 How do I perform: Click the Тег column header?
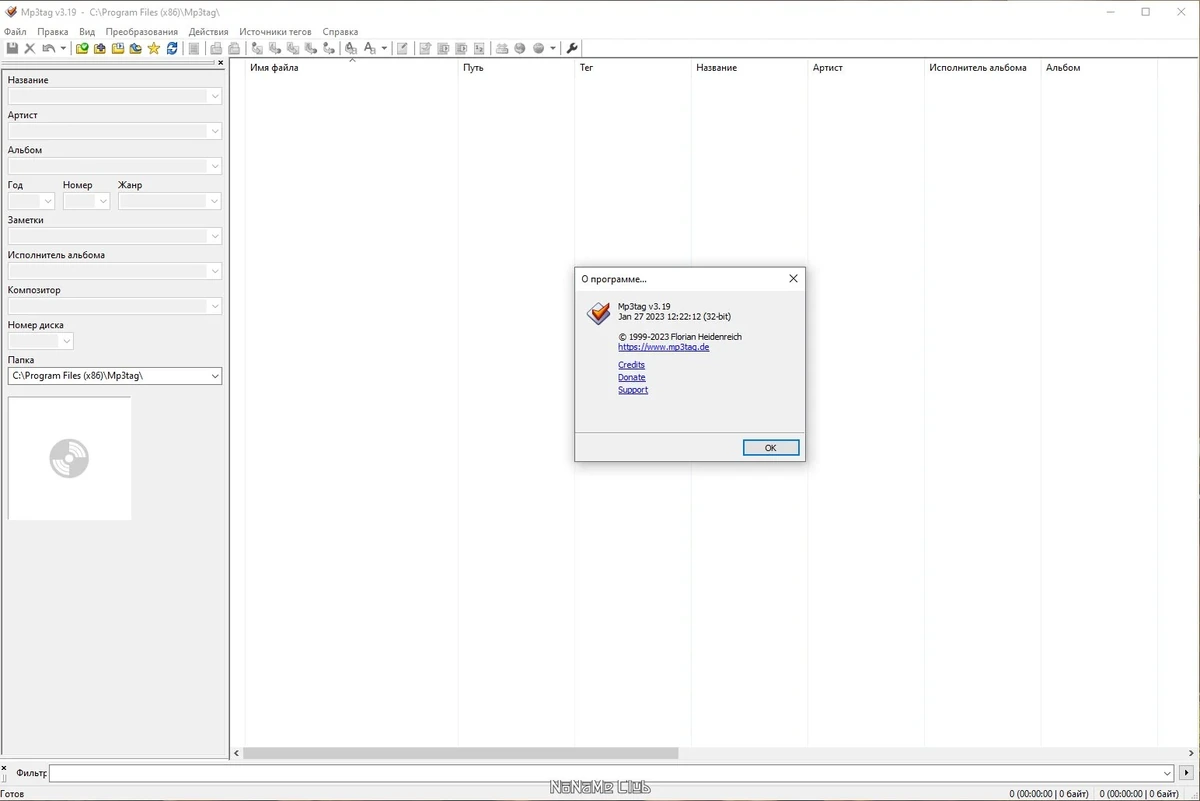[632, 68]
